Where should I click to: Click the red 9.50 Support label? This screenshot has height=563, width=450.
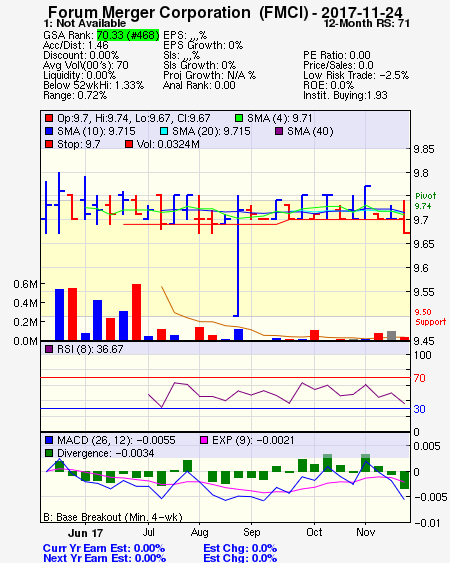(431, 317)
